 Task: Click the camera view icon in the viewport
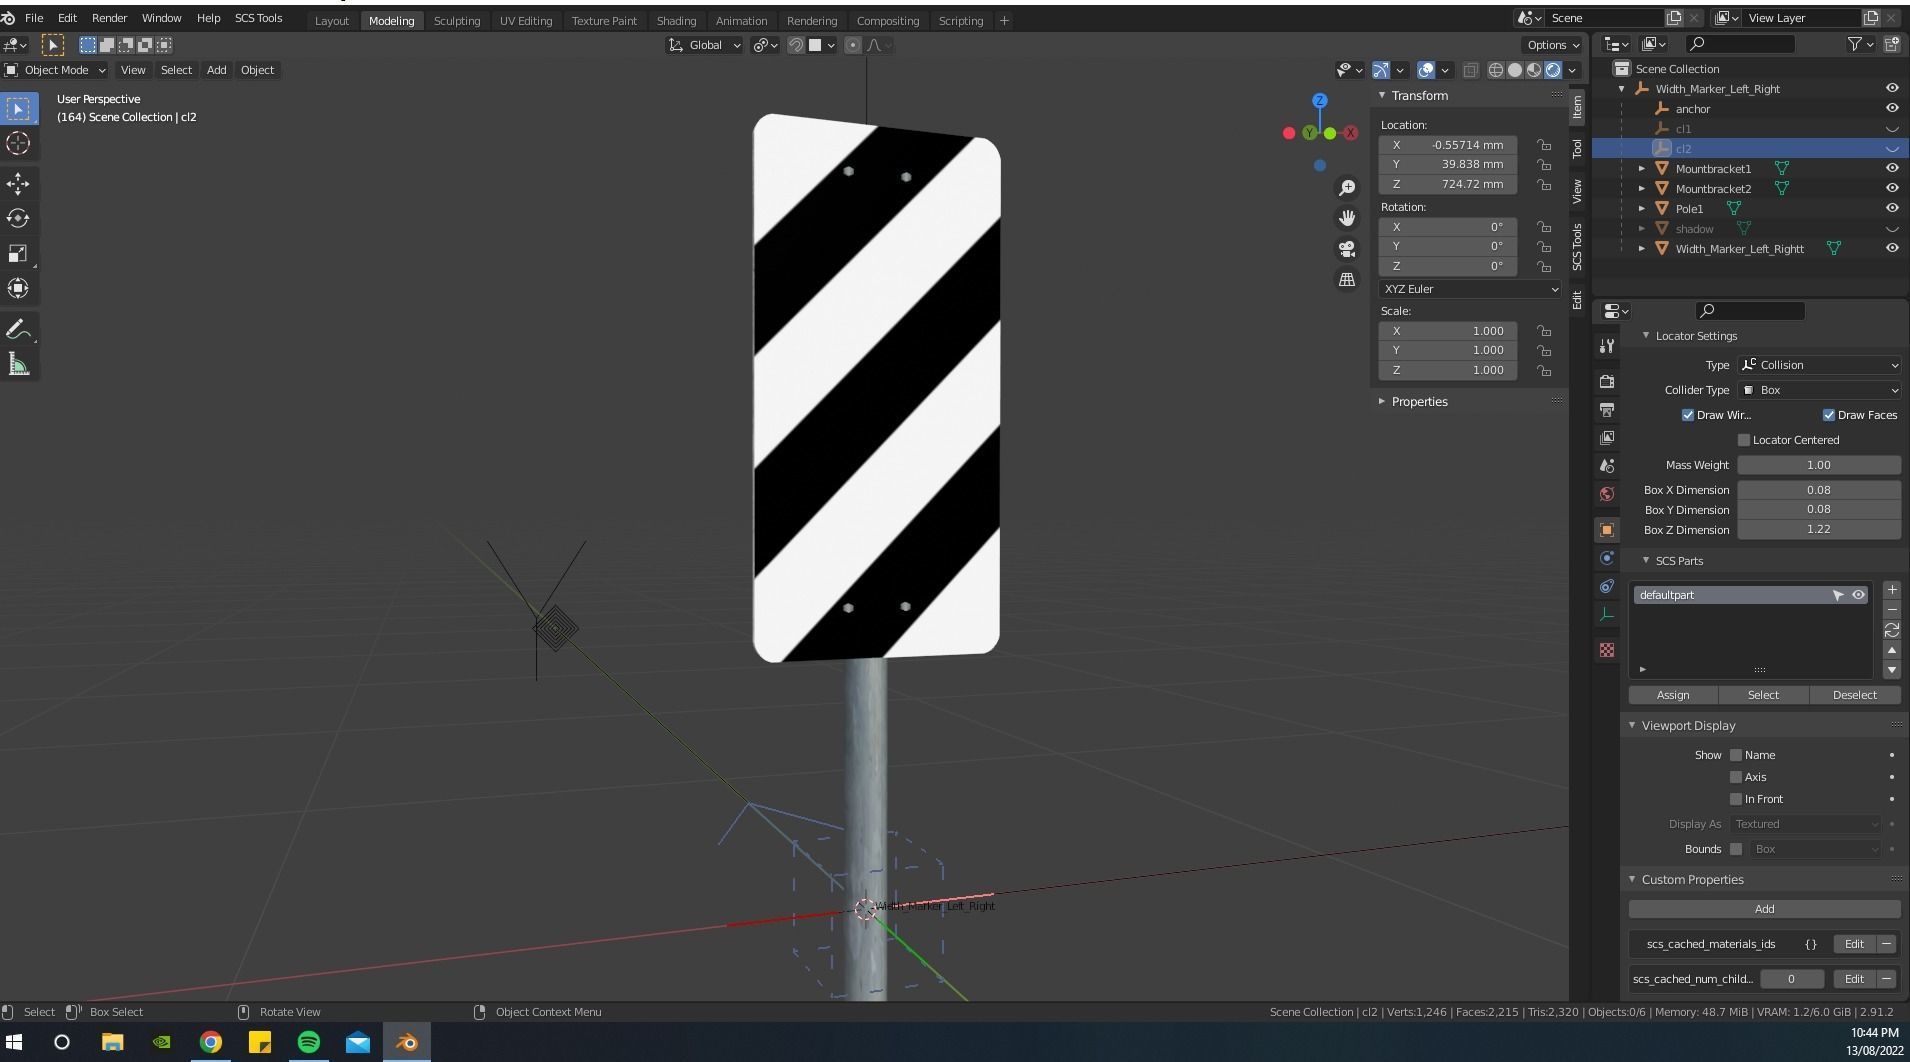pyautogui.click(x=1347, y=249)
